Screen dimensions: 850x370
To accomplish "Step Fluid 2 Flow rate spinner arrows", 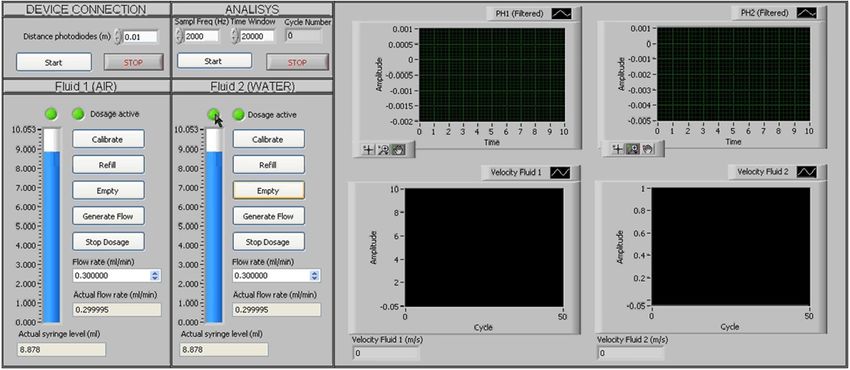I will click(x=314, y=276).
